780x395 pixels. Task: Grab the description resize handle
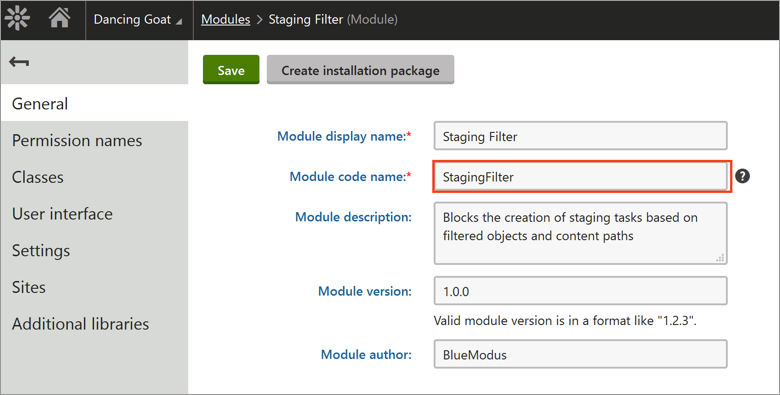[x=720, y=258]
